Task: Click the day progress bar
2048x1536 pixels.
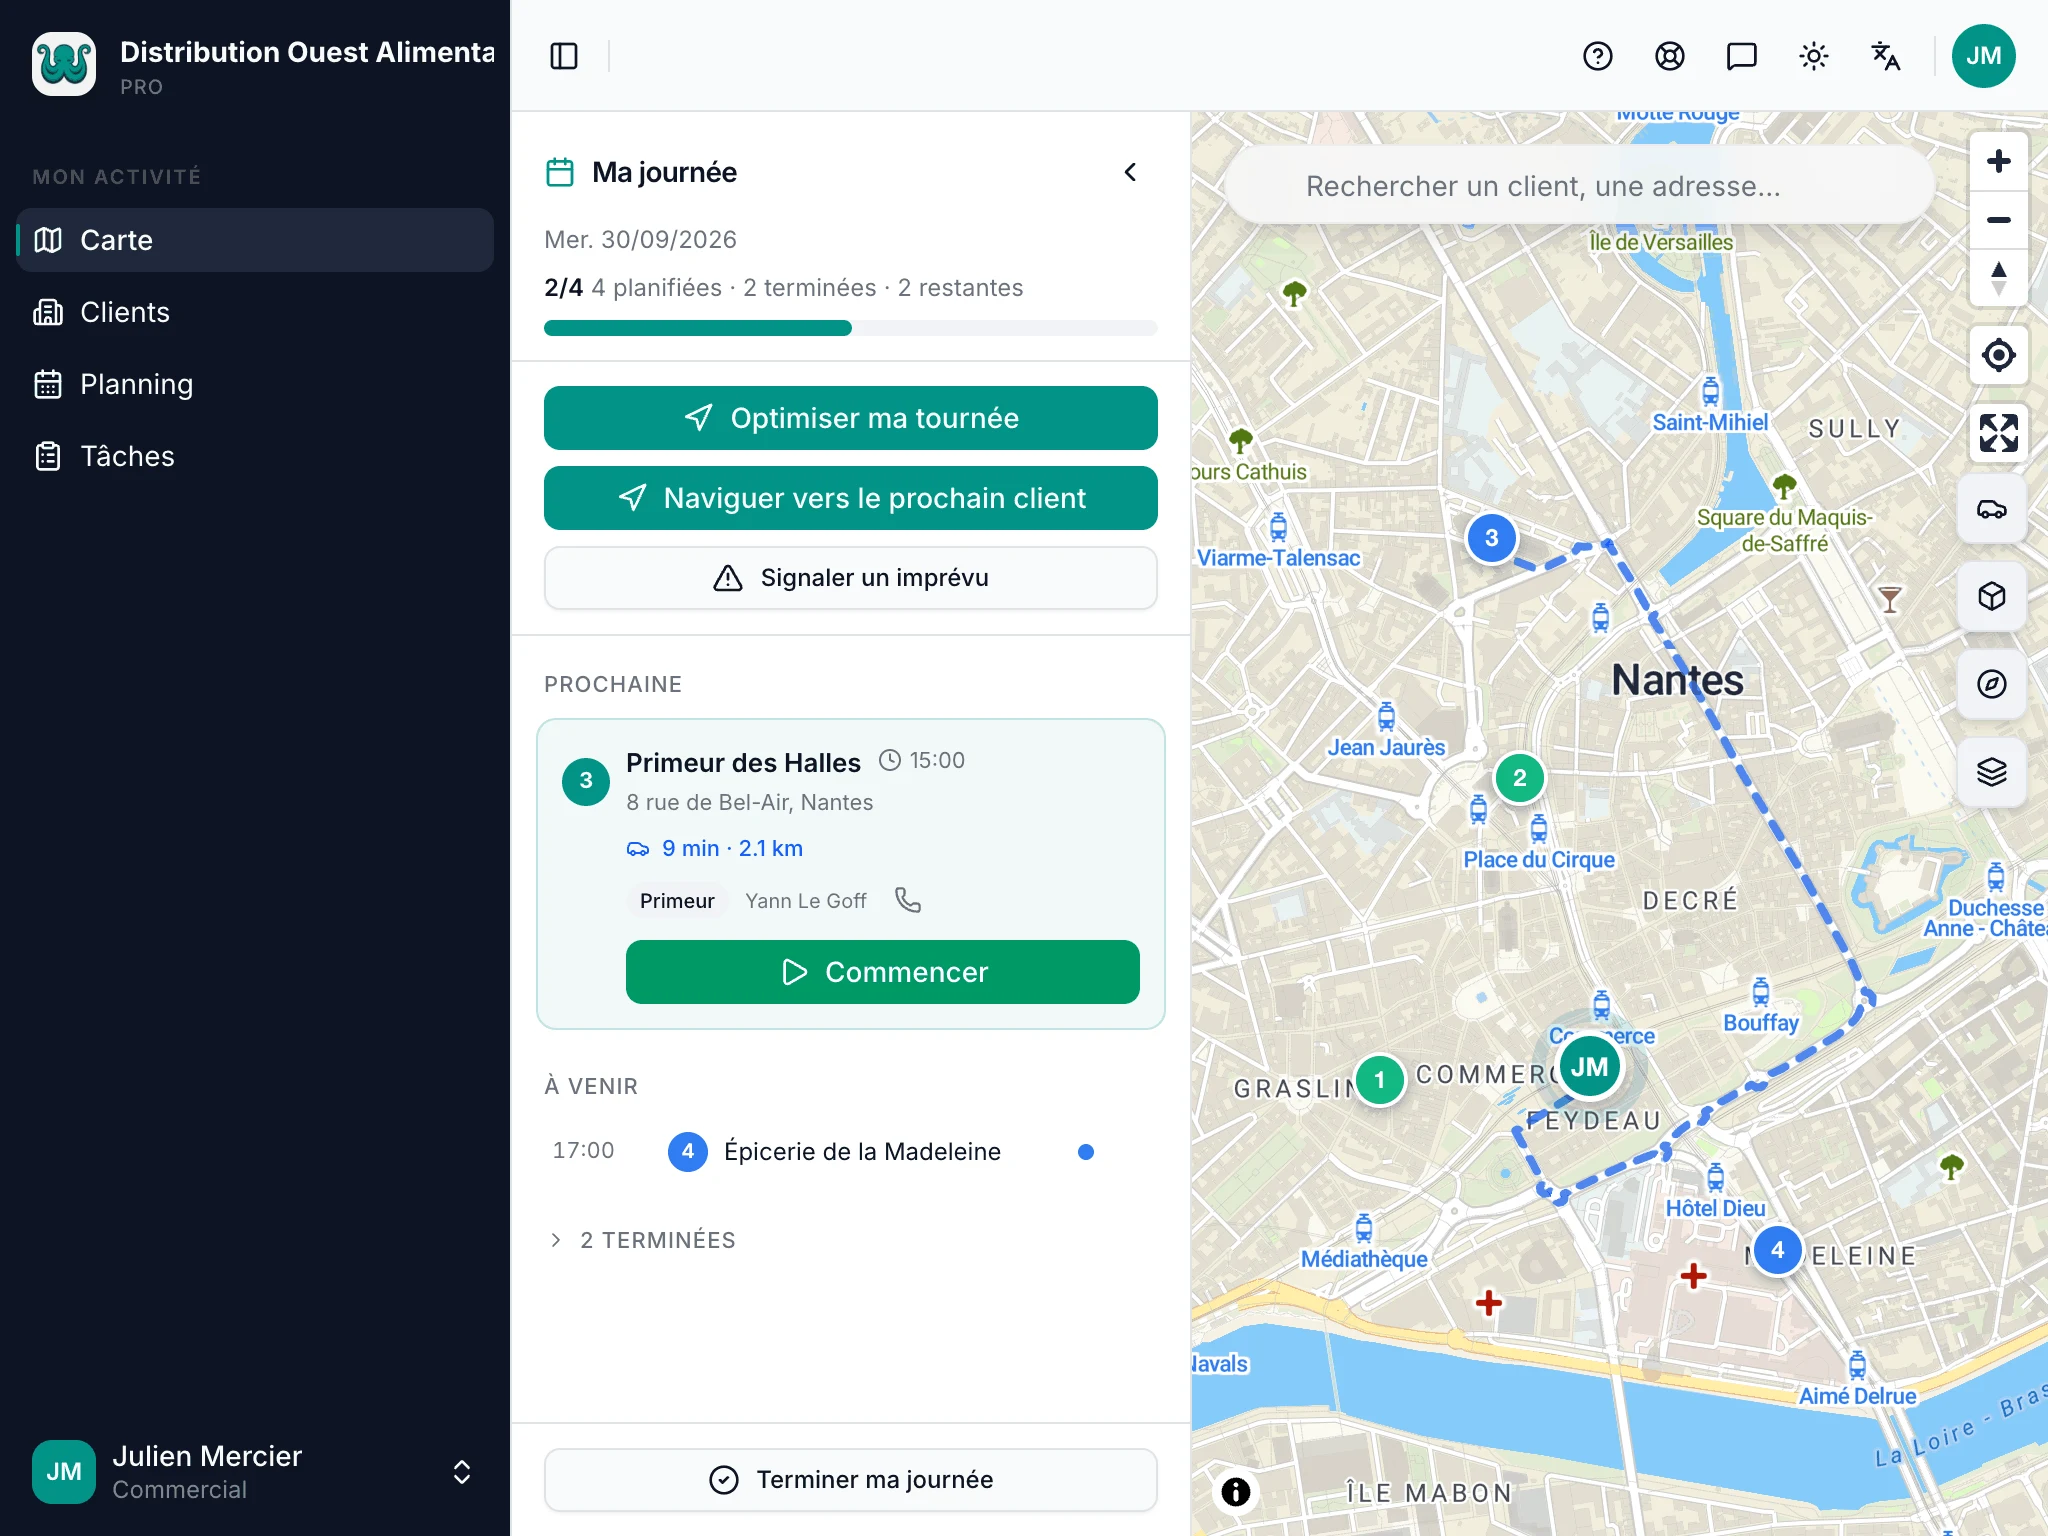Action: click(851, 328)
